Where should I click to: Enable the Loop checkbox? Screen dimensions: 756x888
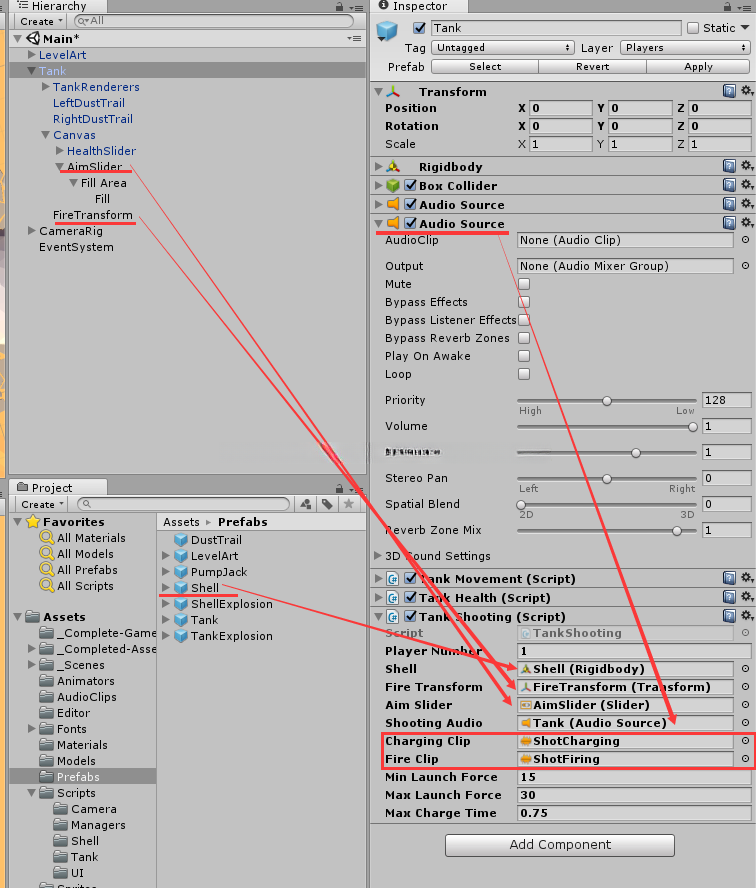click(524, 374)
